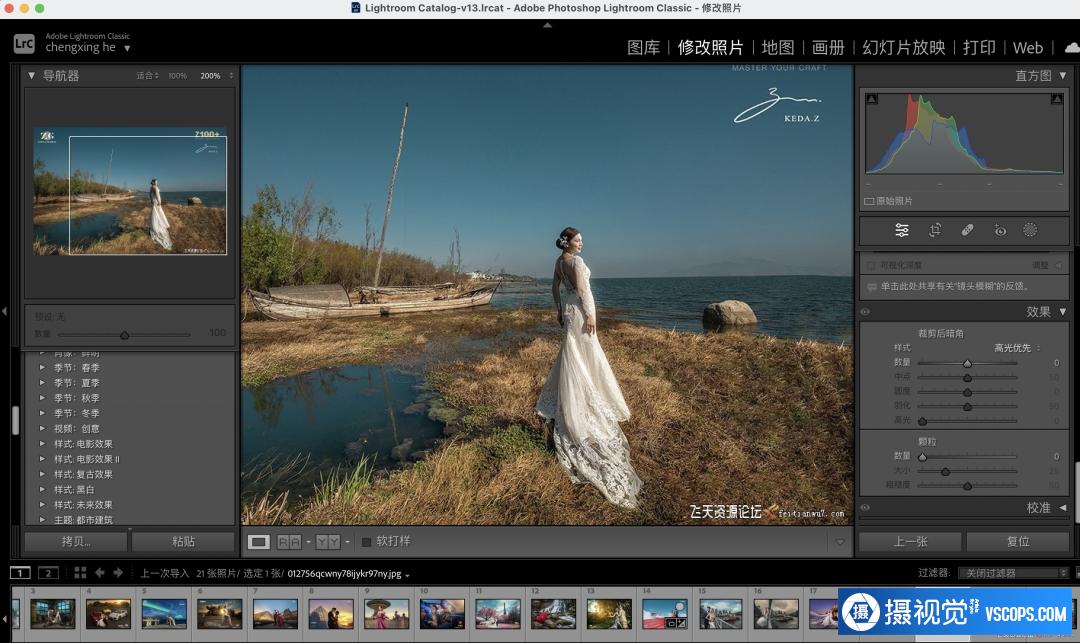This screenshot has height=643, width=1080.
Task: Click the navigator preview image
Action: tap(129, 191)
